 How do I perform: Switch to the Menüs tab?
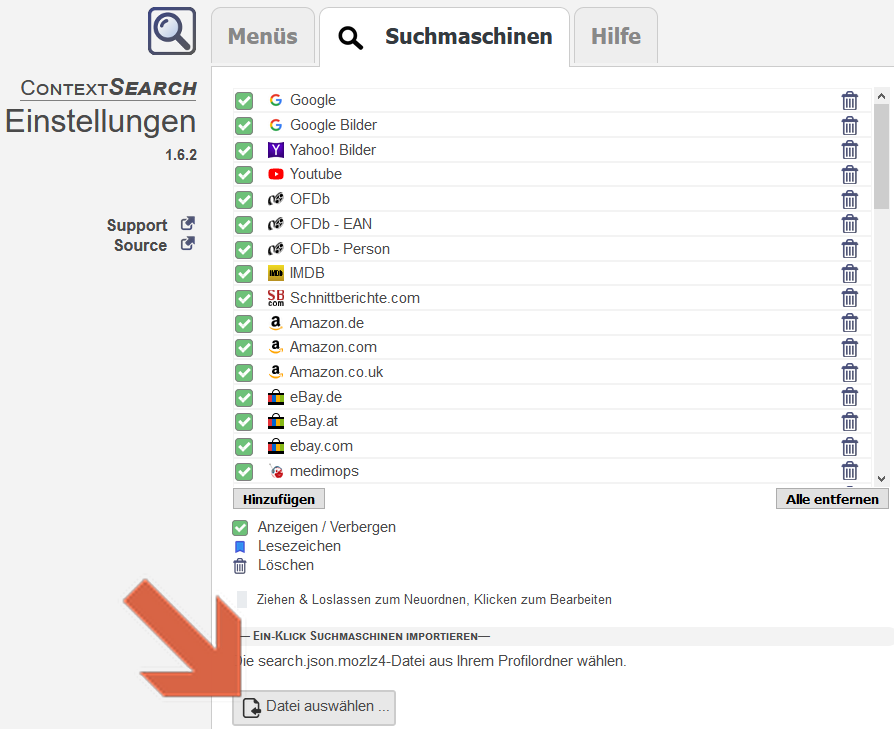(263, 36)
